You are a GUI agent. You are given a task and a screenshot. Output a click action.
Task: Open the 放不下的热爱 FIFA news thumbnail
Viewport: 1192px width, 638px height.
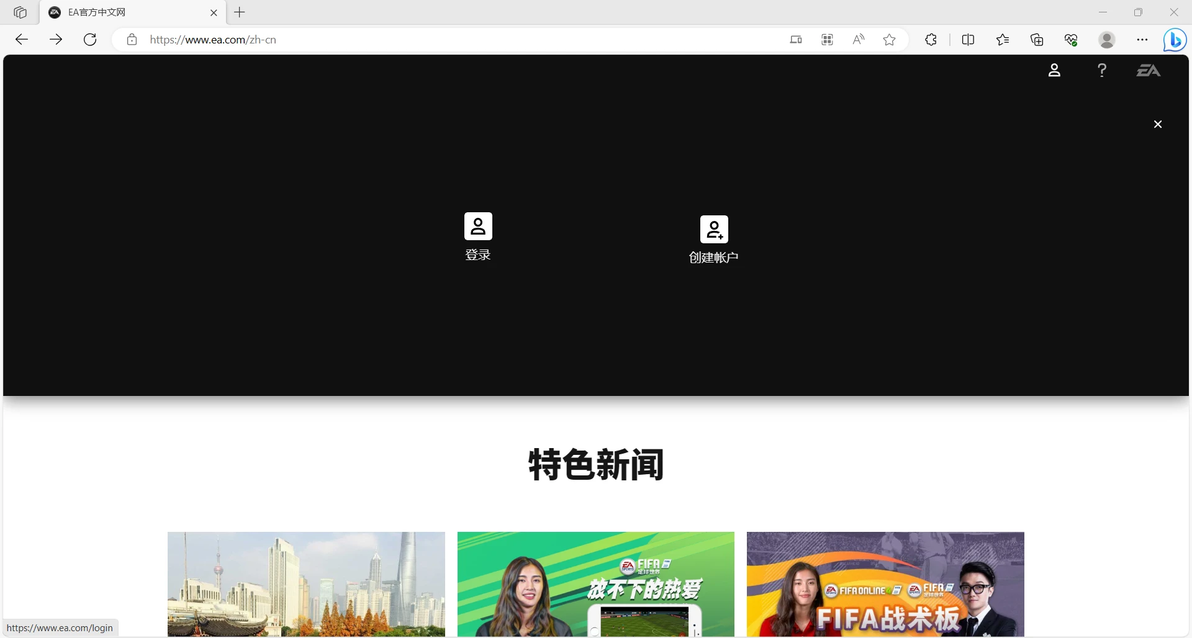coord(596,584)
